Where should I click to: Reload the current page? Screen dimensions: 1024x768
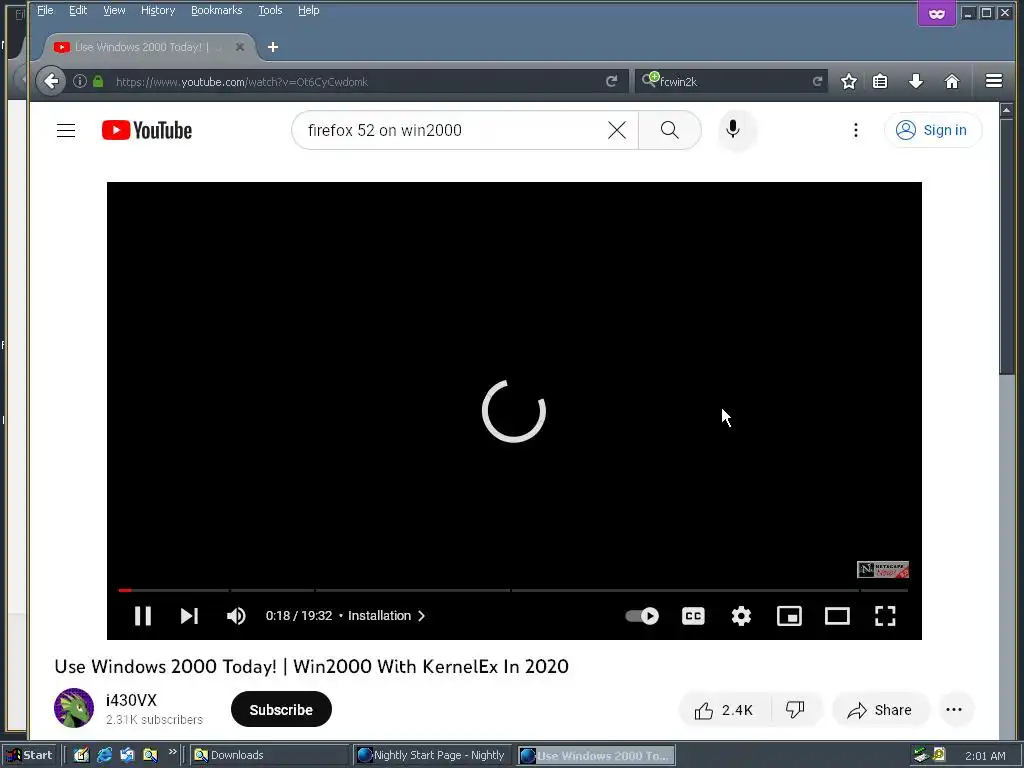(x=611, y=81)
